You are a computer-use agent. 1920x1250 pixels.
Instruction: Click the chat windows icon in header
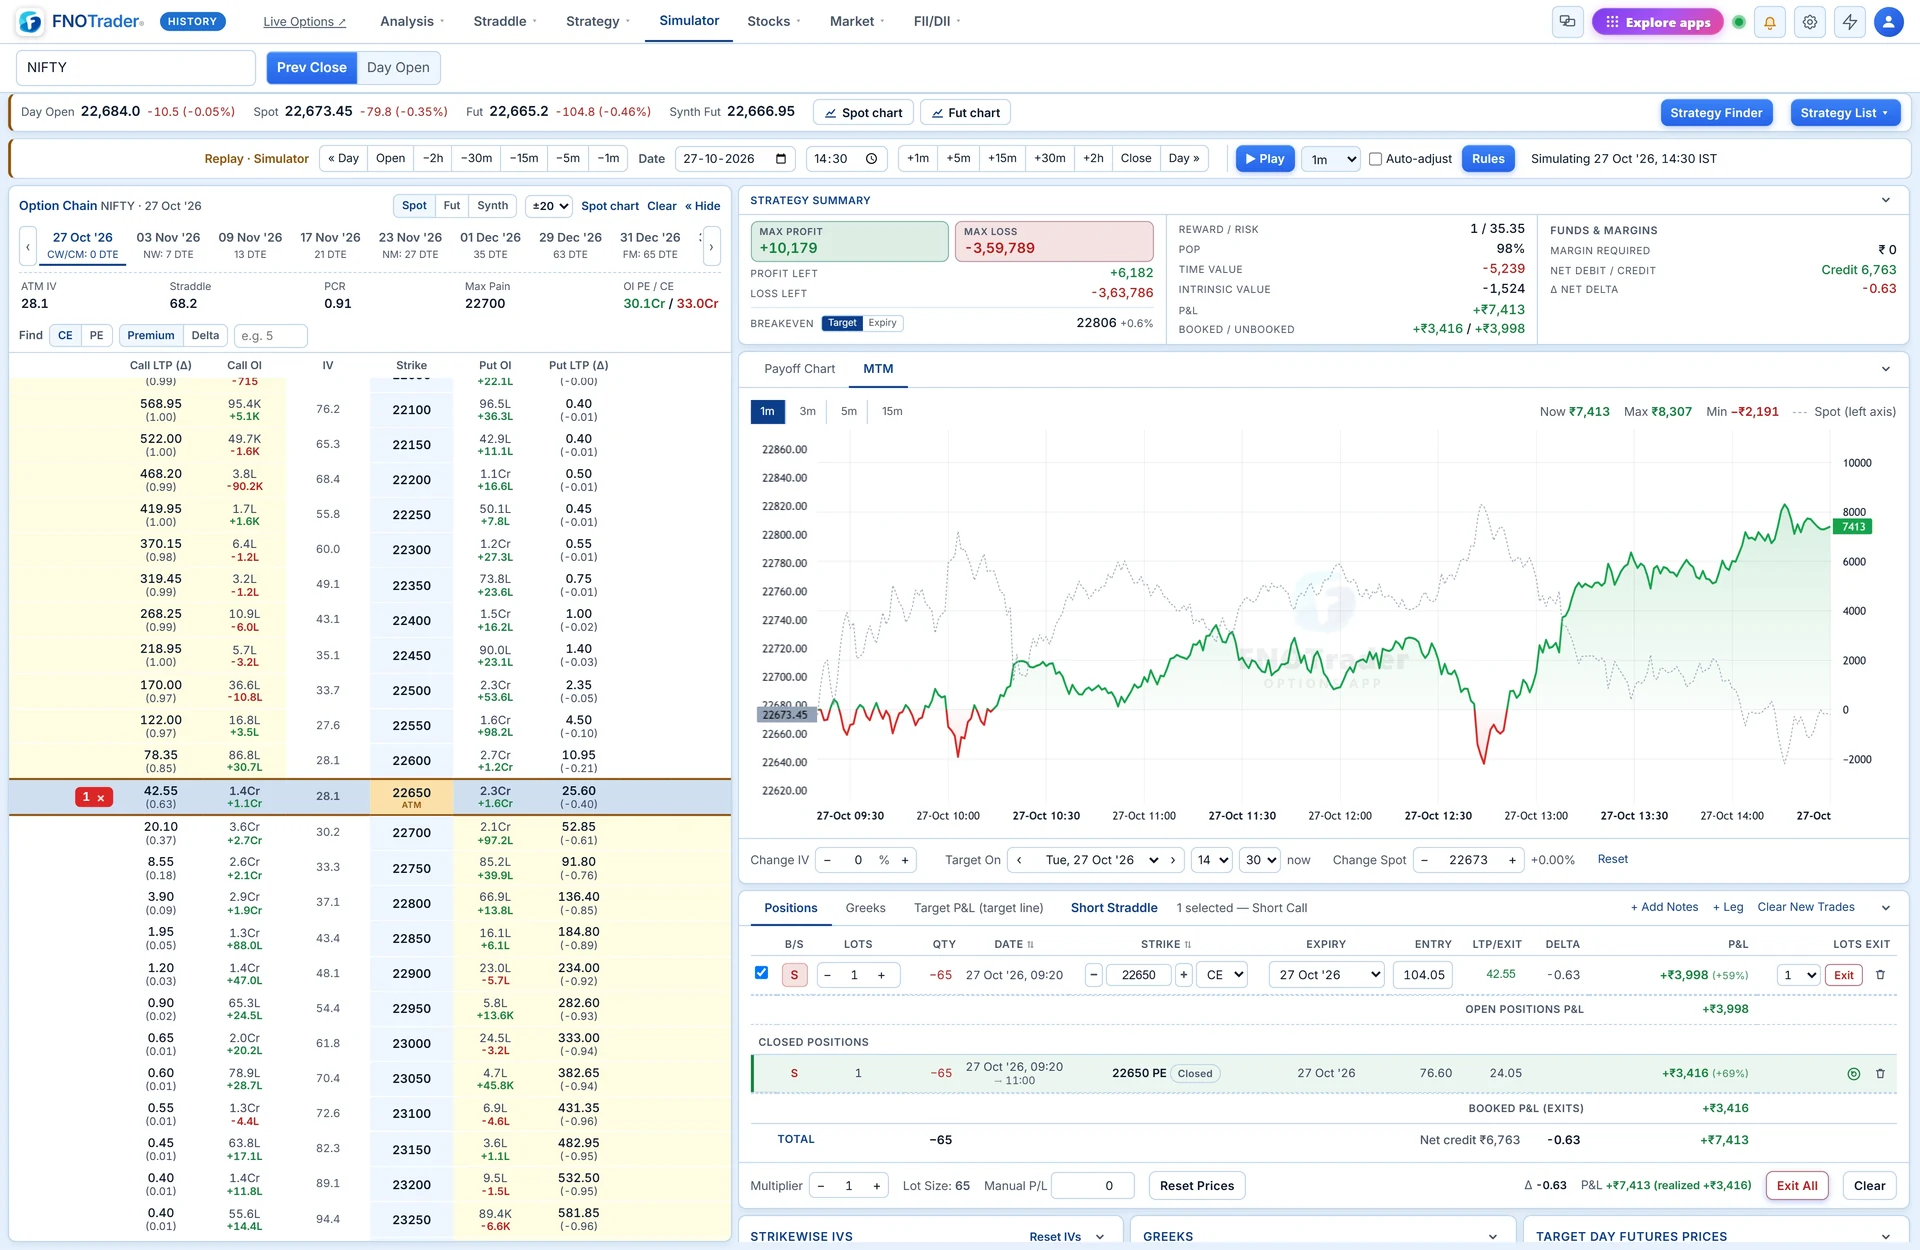[x=1567, y=22]
